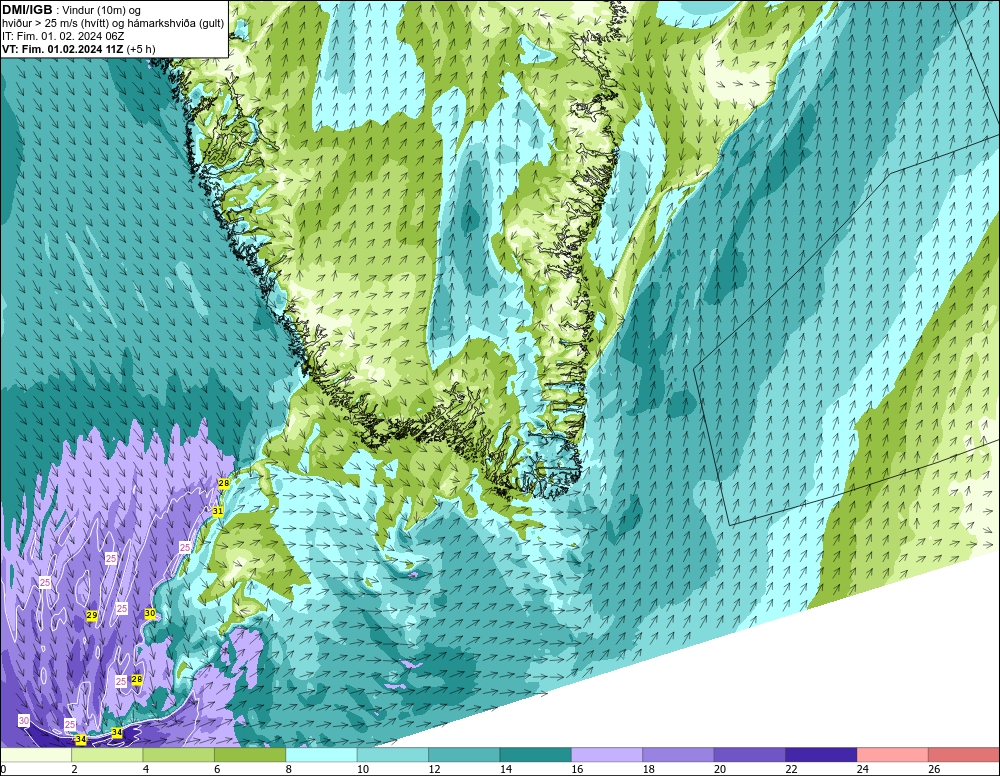Image resolution: width=1000 pixels, height=776 pixels.
Task: Click the 'DMI/IGB : Vindur (10m) og' title line
Action: point(72,10)
